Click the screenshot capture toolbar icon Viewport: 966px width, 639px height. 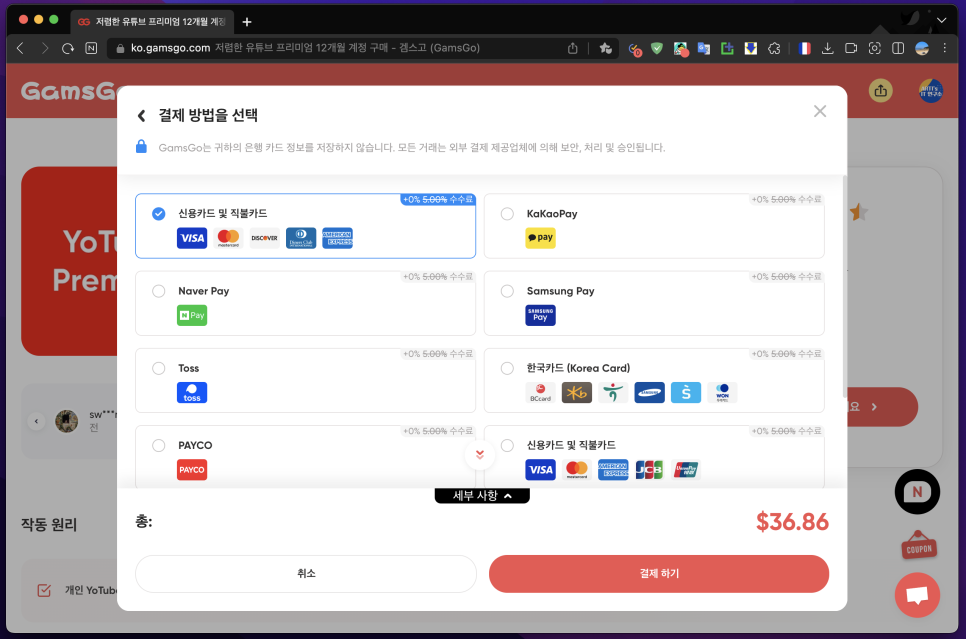(874, 48)
